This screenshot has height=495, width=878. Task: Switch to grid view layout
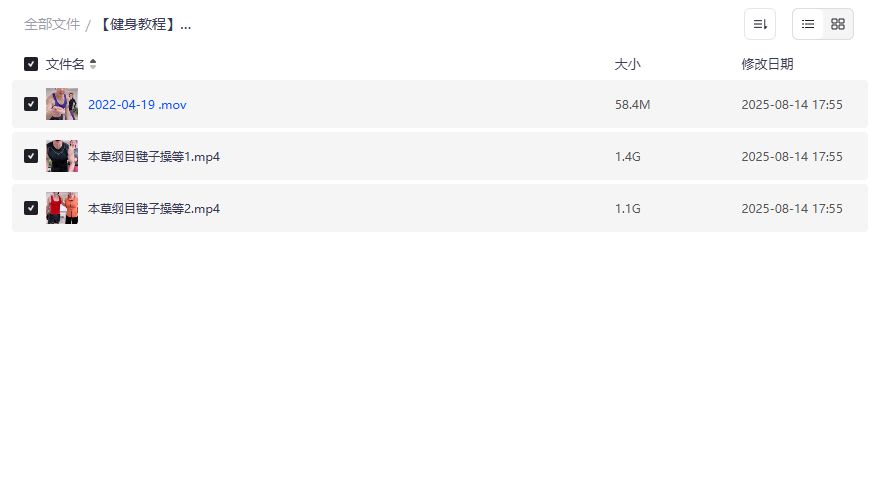pyautogui.click(x=838, y=24)
